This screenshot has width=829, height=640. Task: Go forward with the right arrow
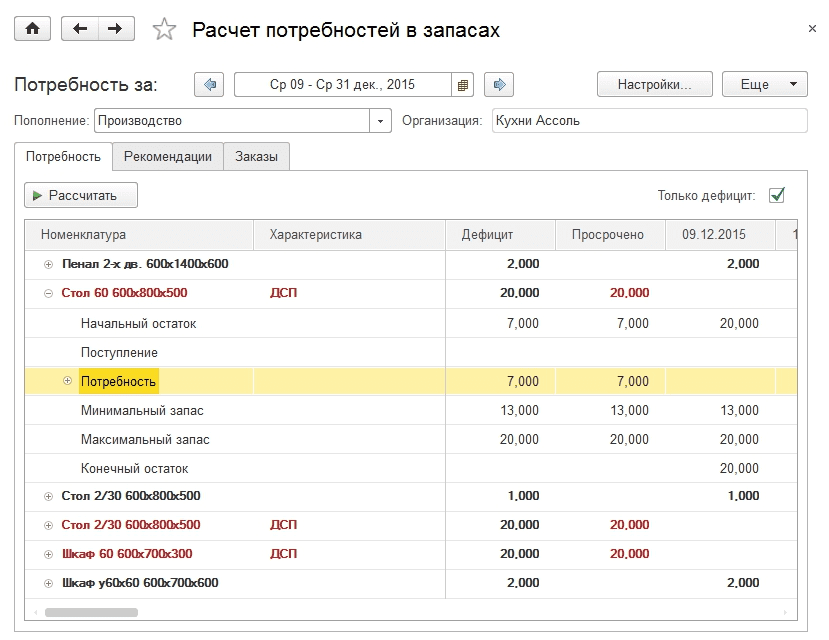click(x=117, y=29)
